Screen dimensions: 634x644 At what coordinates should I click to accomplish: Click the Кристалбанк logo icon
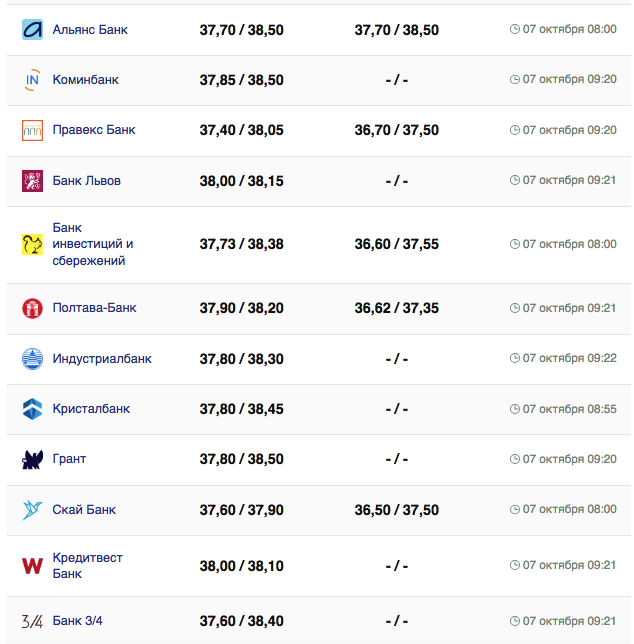pos(32,409)
